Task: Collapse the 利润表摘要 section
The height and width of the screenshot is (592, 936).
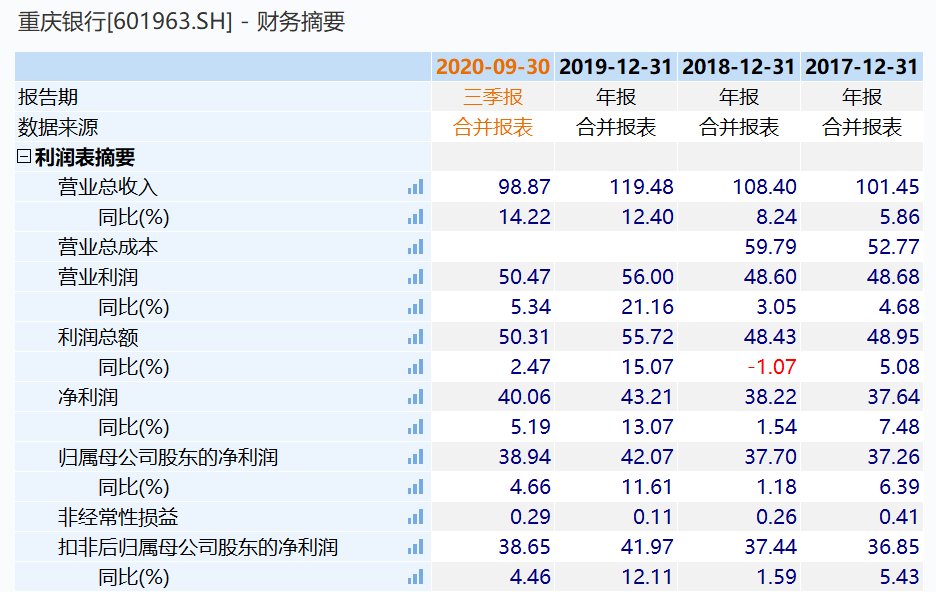Action: pyautogui.click(x=22, y=156)
